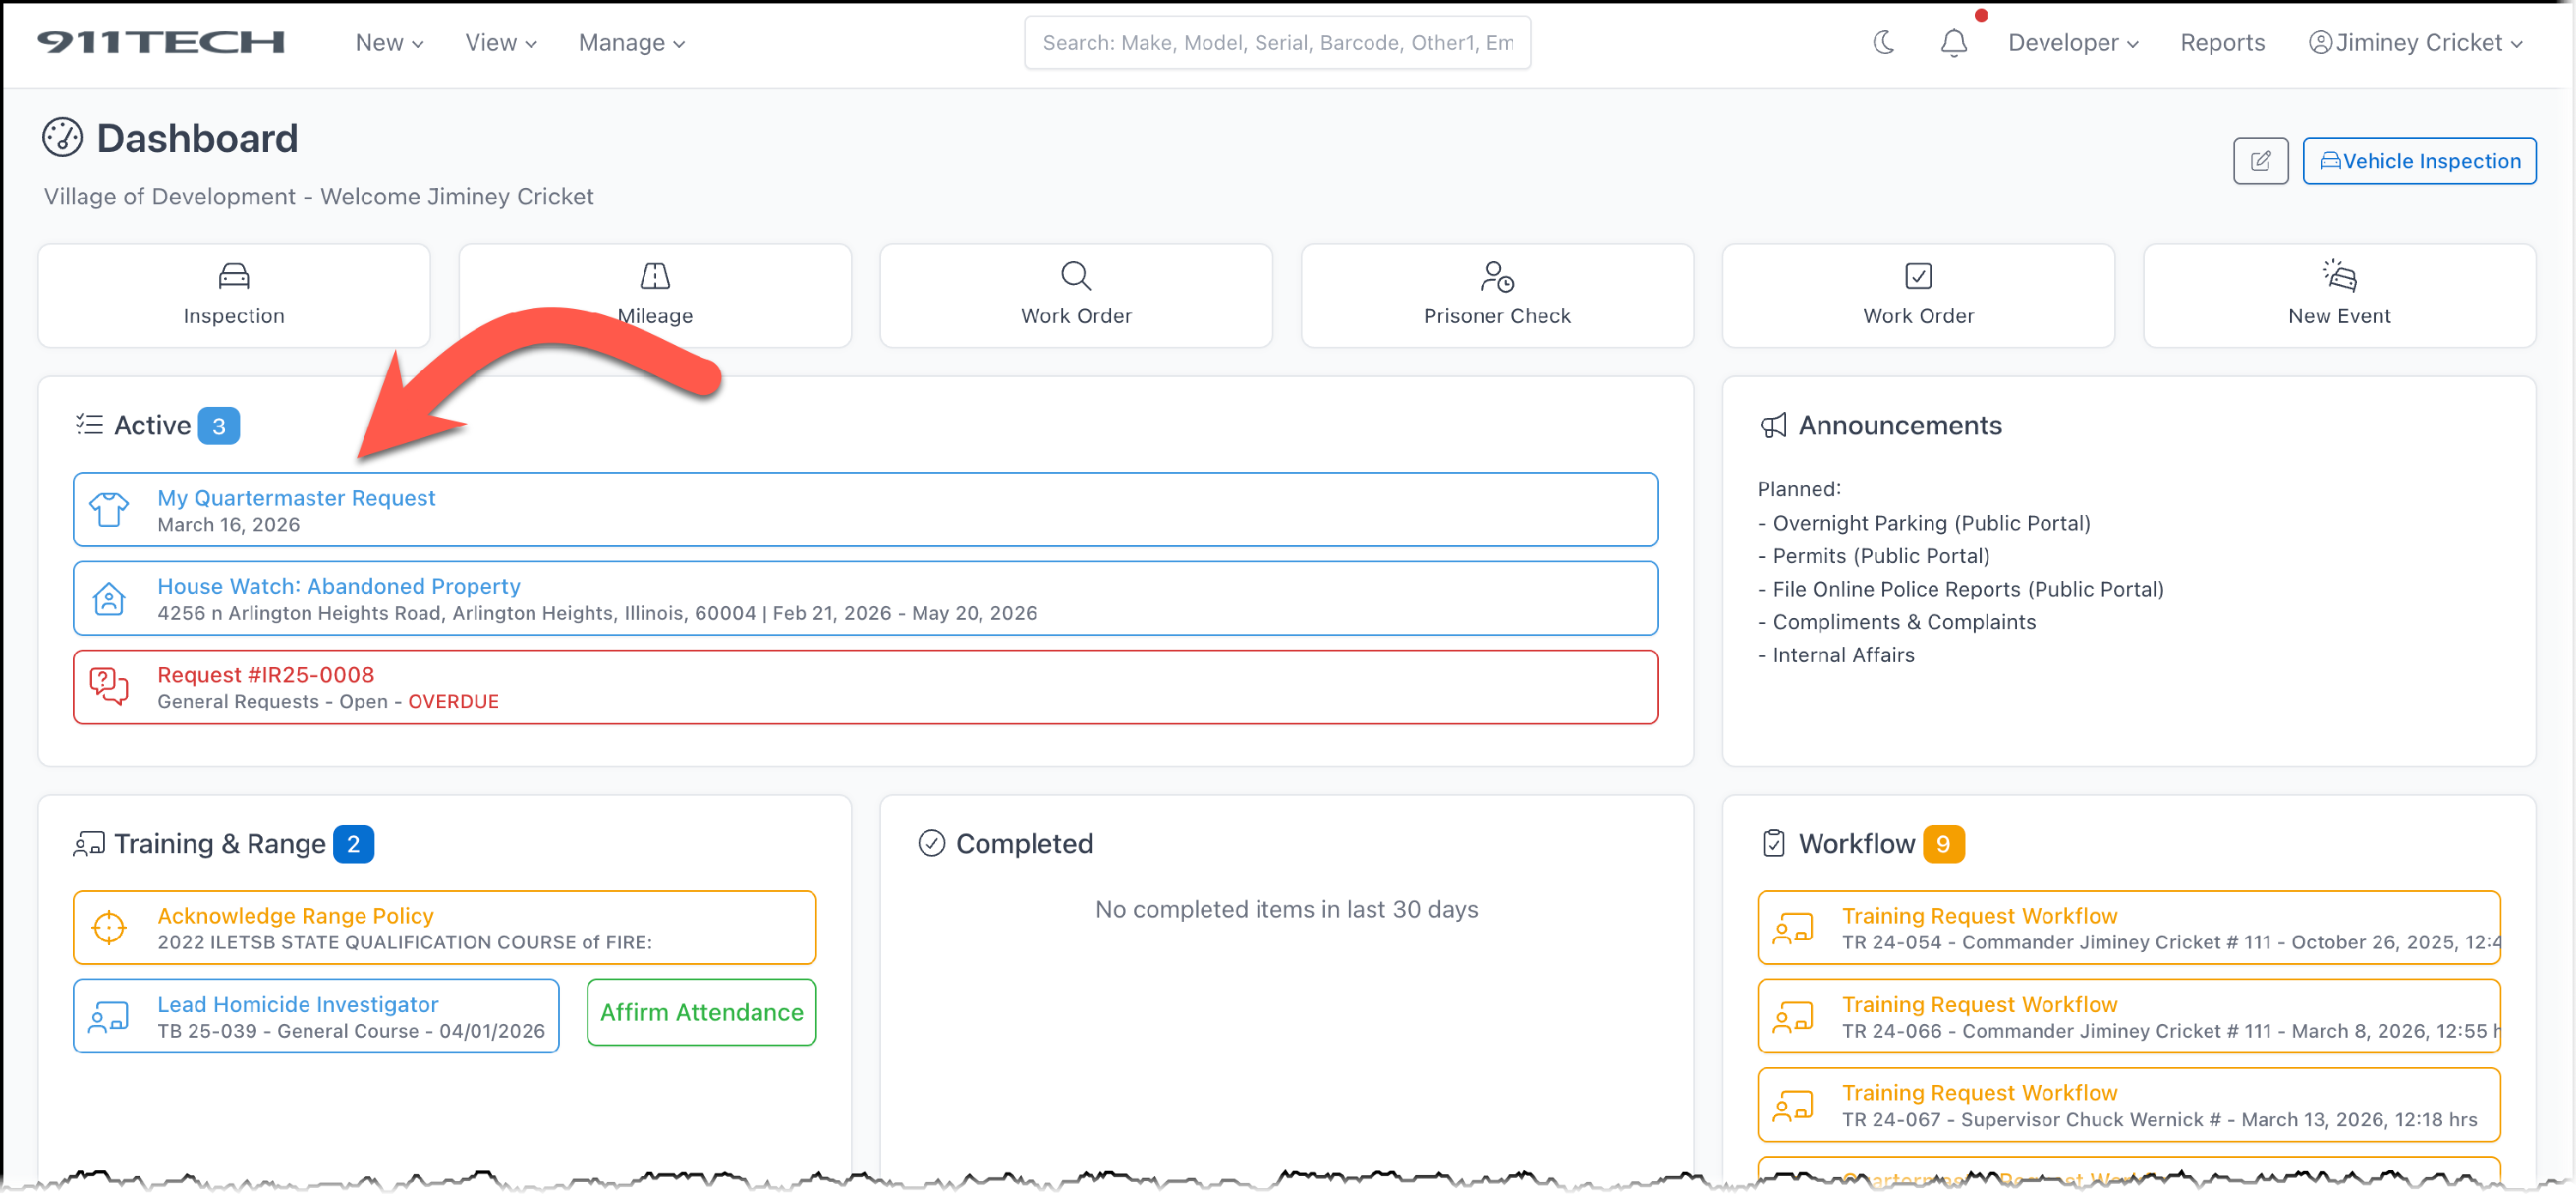This screenshot has height=1194, width=2576.
Task: Open Prisoner Check shortcut tile
Action: point(1497,295)
